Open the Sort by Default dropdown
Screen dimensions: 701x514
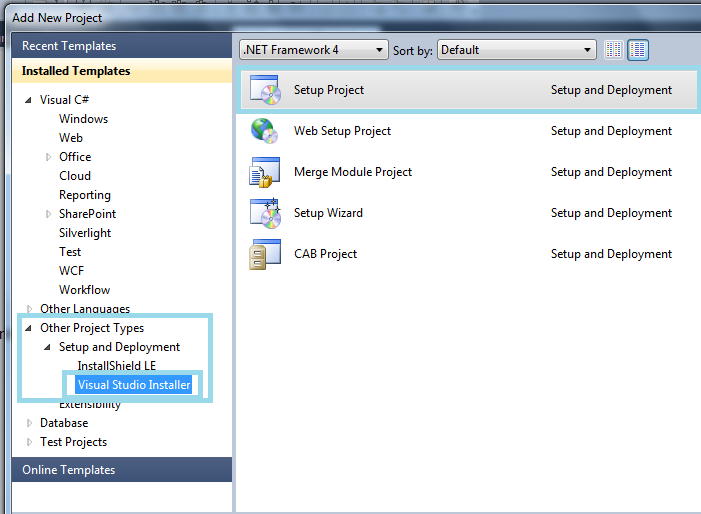[x=517, y=50]
